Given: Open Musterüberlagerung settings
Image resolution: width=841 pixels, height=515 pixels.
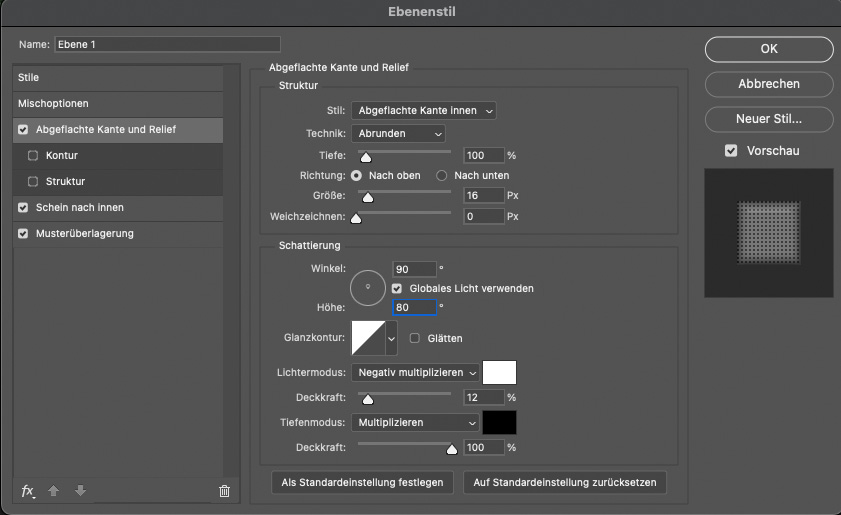Looking at the screenshot, I should coord(118,233).
